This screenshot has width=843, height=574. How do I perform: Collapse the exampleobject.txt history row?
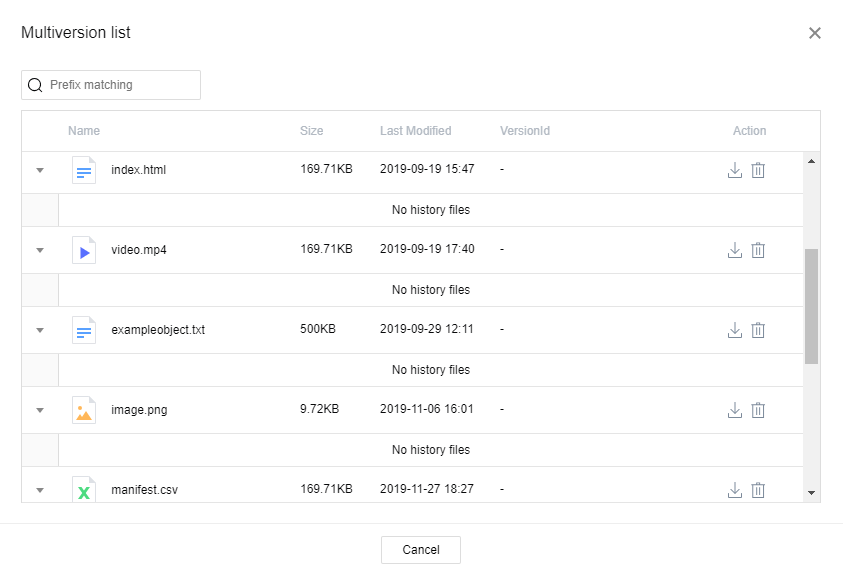point(40,330)
